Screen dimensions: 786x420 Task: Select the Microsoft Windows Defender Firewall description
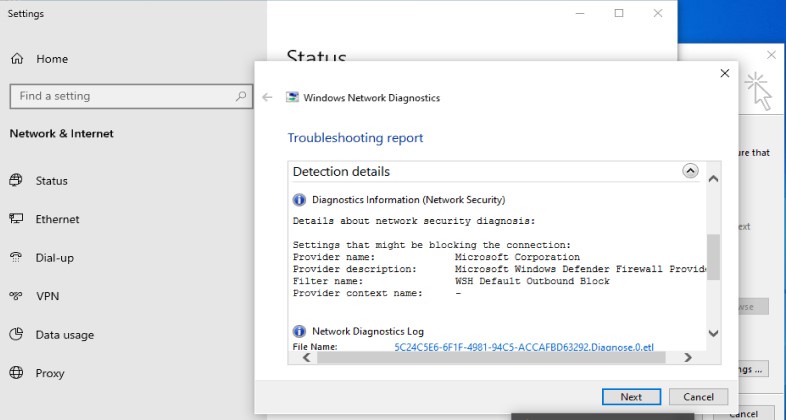click(x=580, y=269)
